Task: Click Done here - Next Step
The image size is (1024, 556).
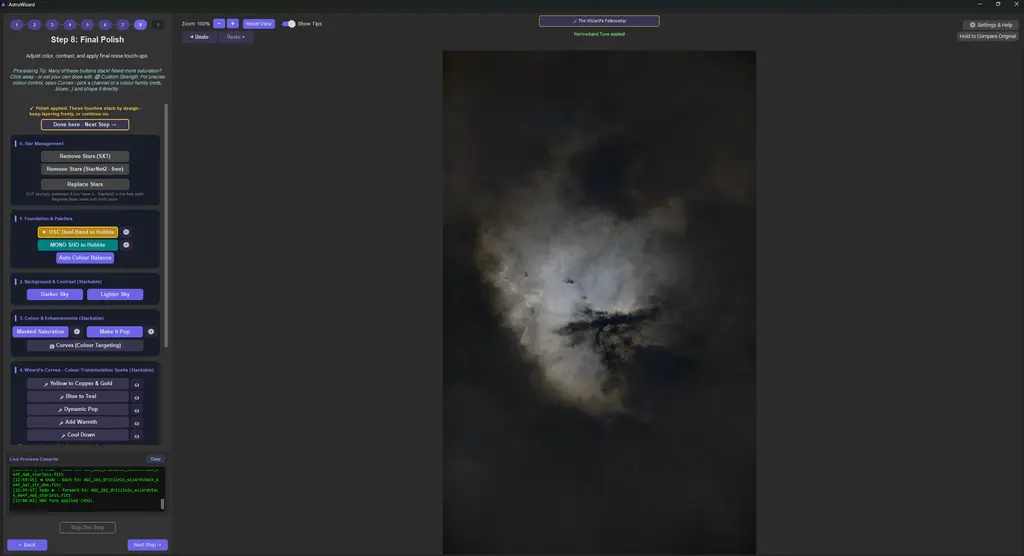Action: (85, 125)
